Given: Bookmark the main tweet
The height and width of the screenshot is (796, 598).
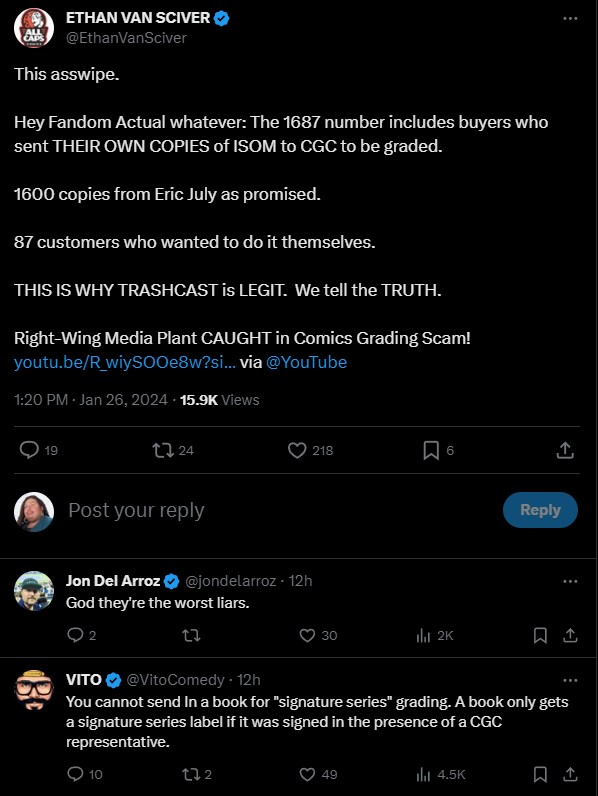Looking at the screenshot, I should coord(431,450).
